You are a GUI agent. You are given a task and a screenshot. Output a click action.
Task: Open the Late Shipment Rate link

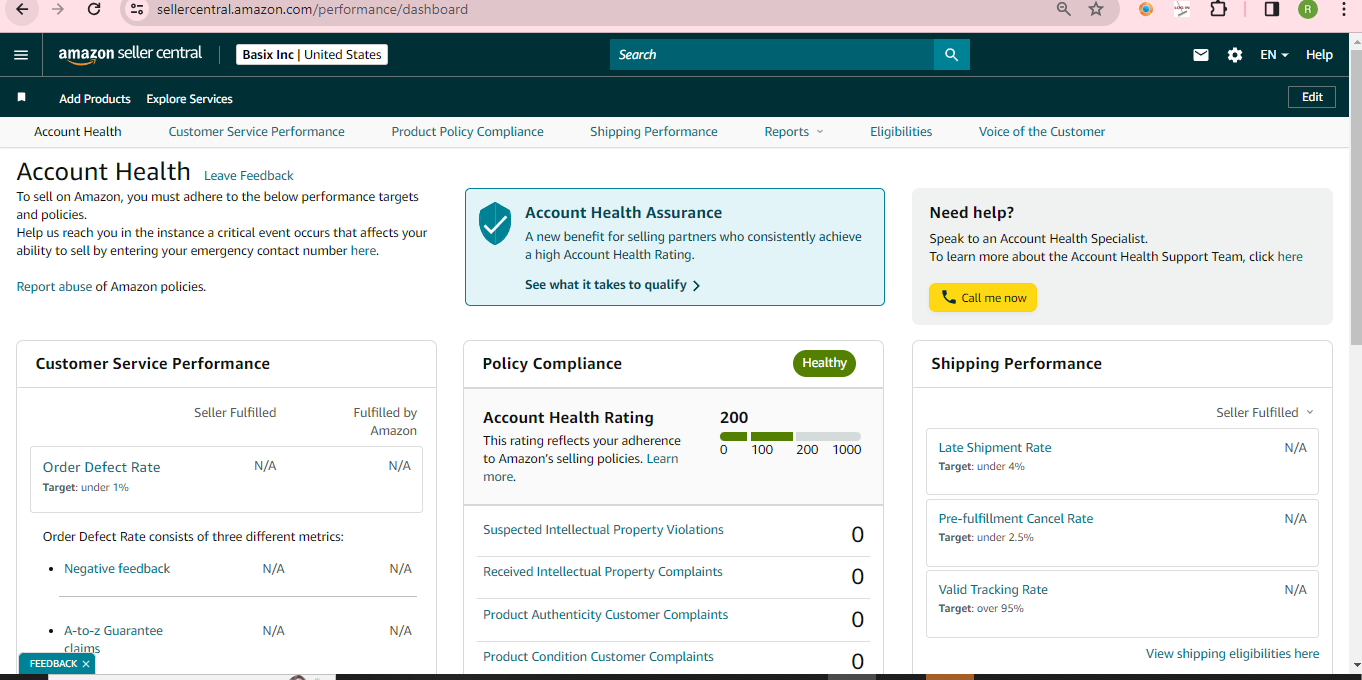click(995, 448)
